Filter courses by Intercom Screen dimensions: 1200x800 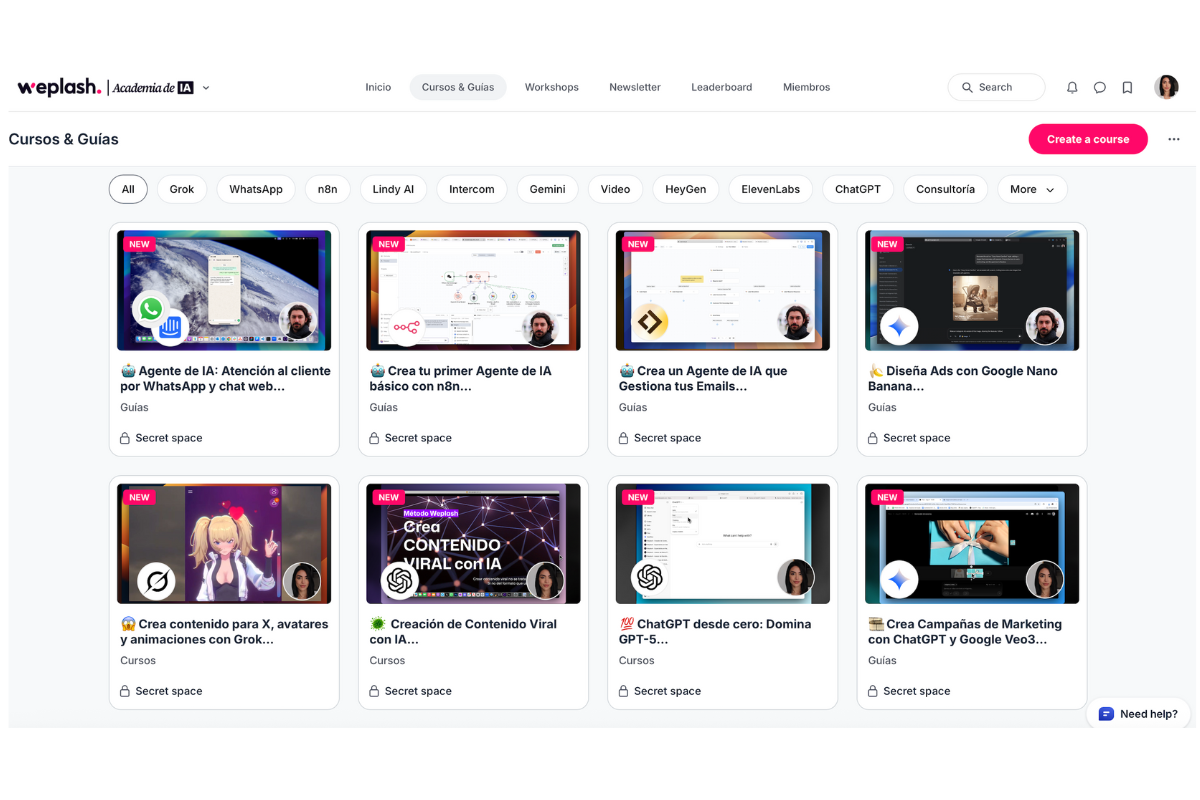[472, 189]
